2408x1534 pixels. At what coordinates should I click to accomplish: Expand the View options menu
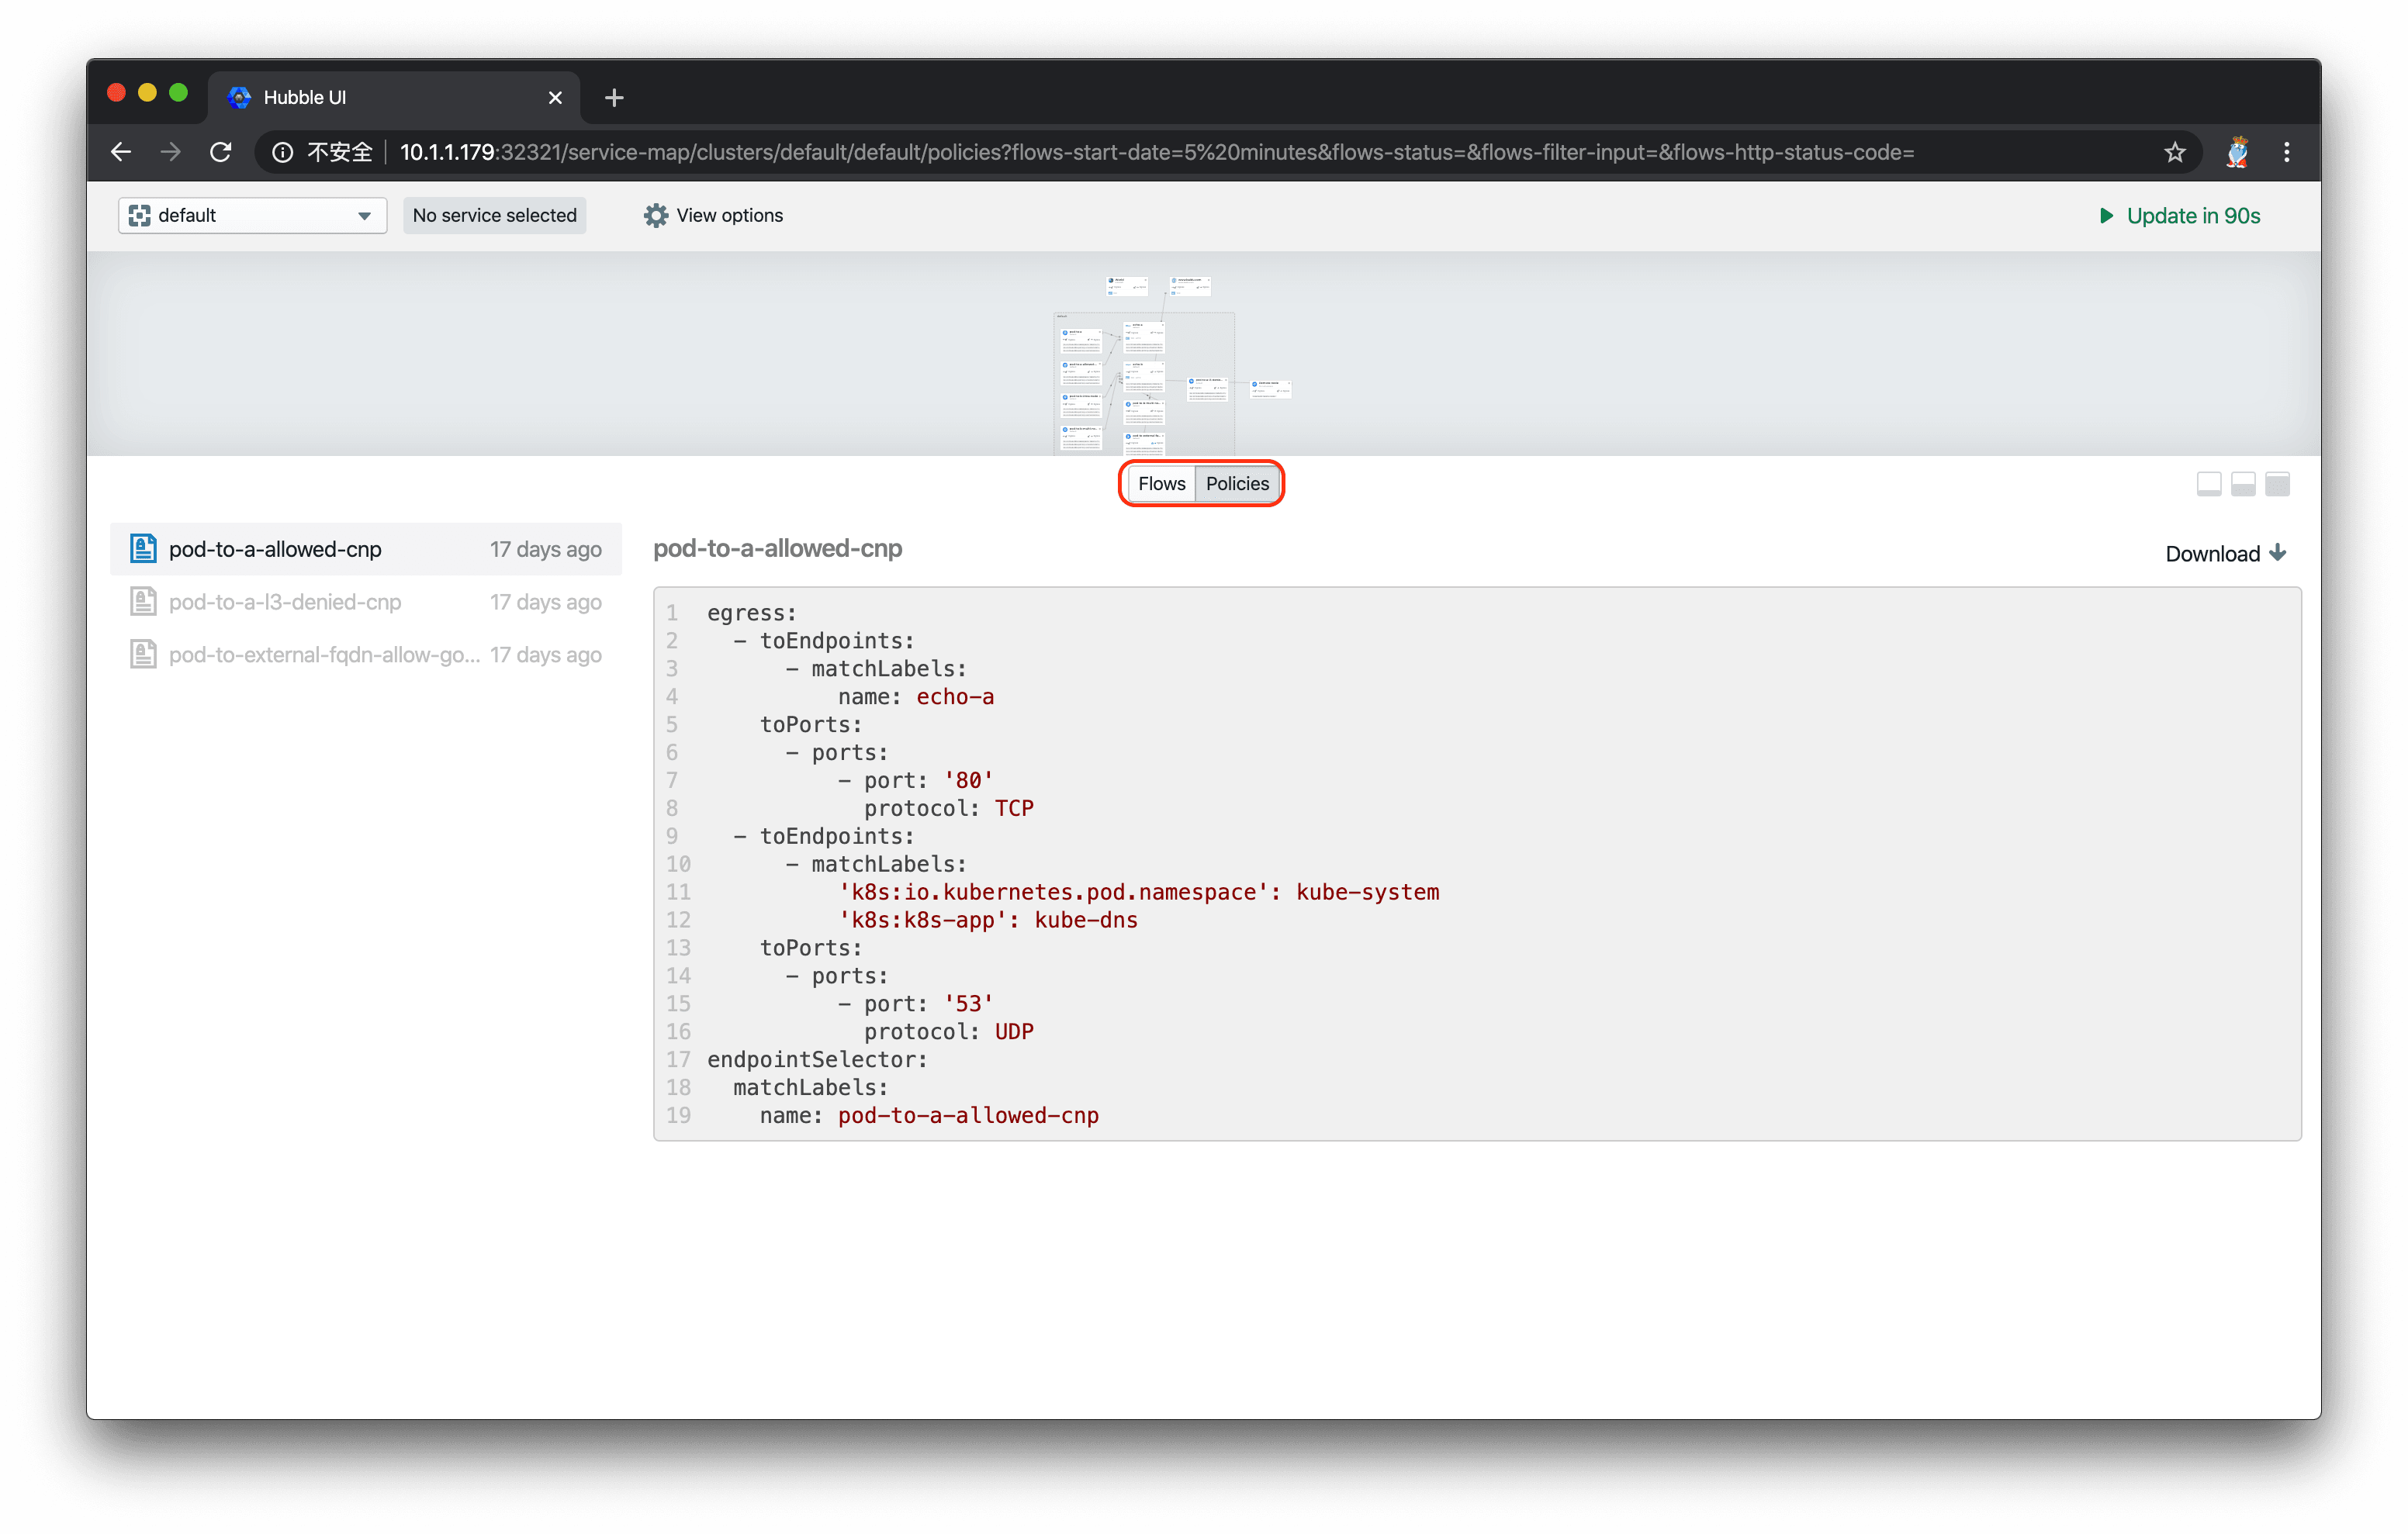[x=713, y=215]
